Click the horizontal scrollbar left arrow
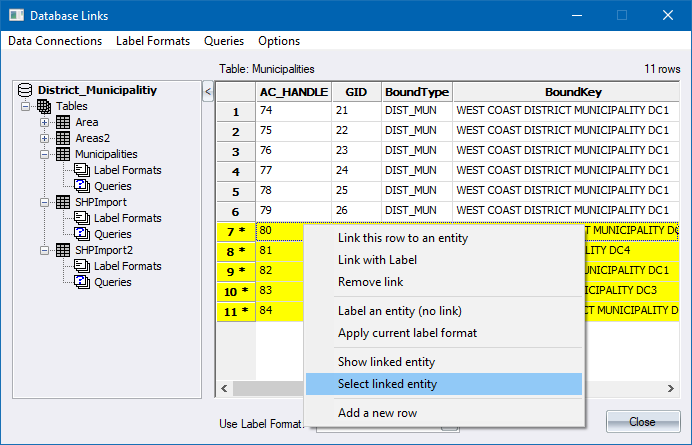This screenshot has width=692, height=445. (224, 389)
